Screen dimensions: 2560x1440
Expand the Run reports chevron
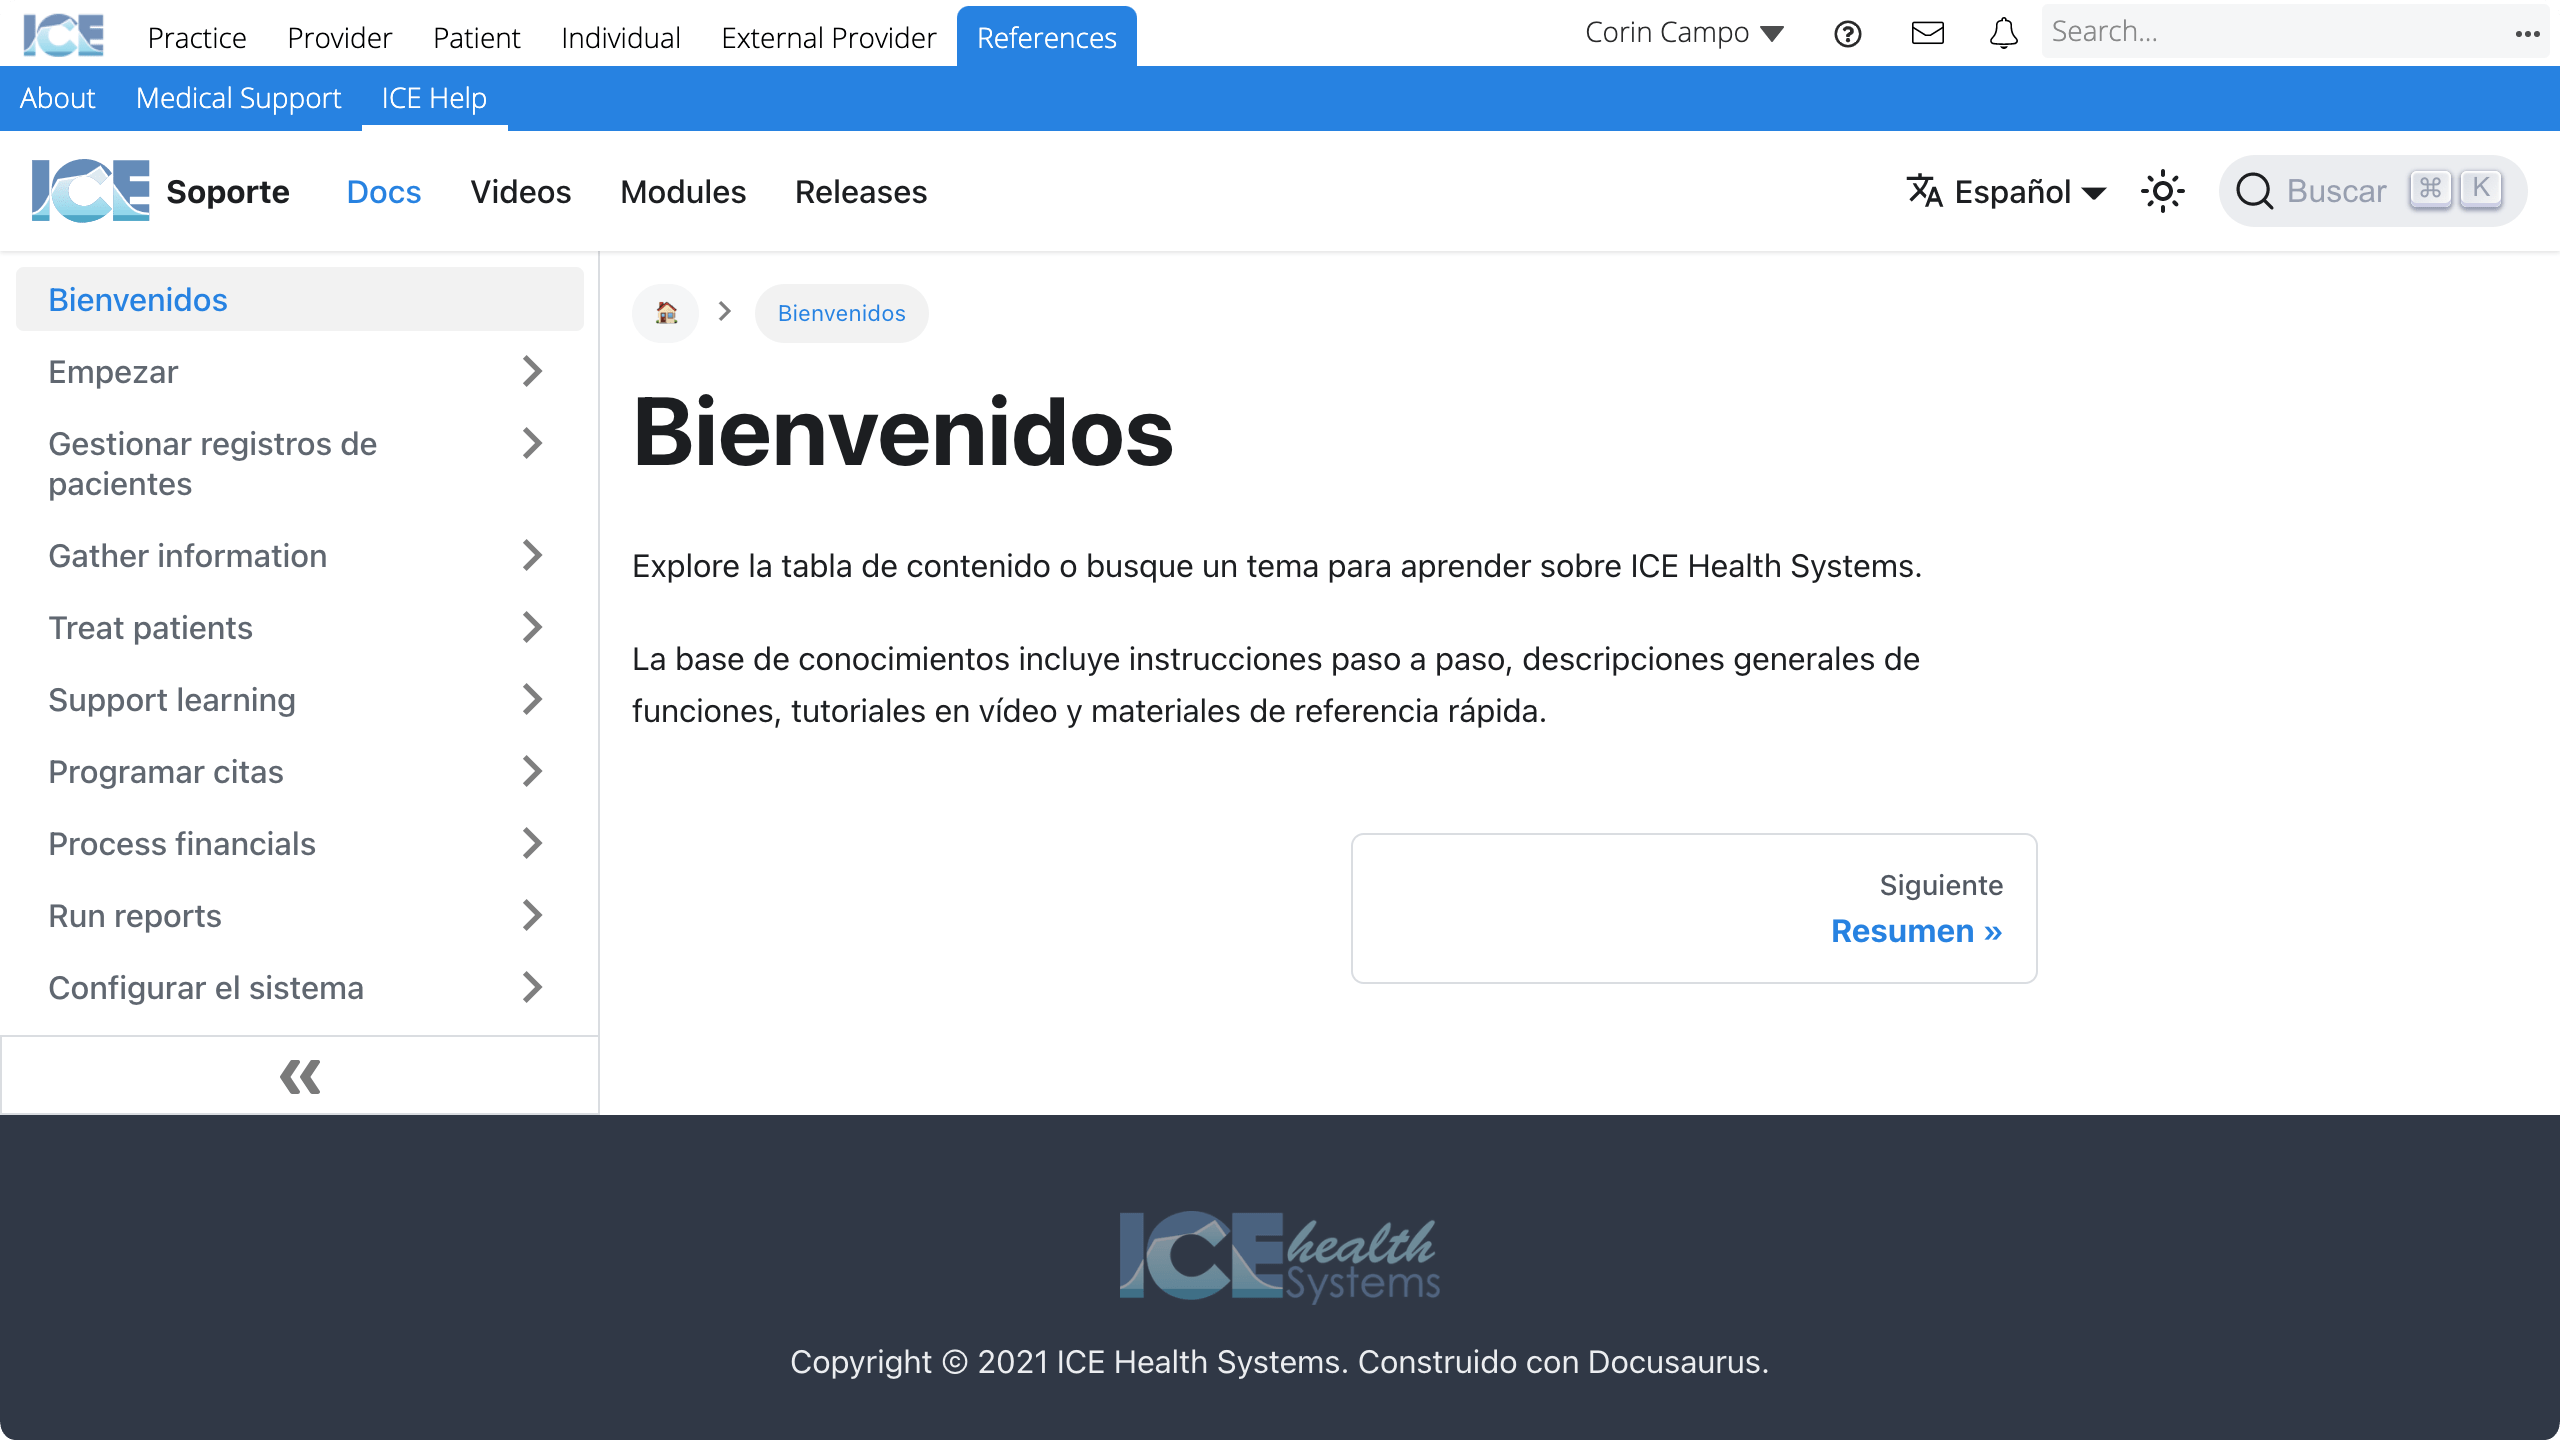pos(532,915)
